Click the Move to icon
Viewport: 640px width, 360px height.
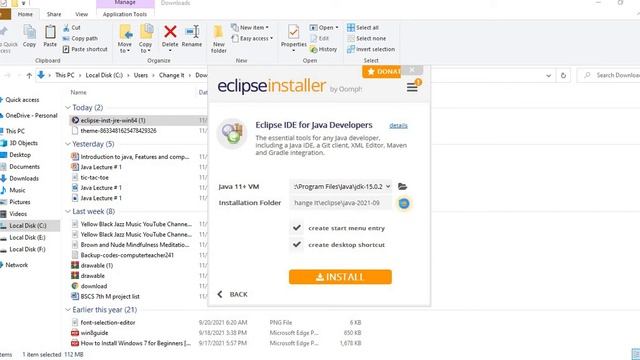125,38
